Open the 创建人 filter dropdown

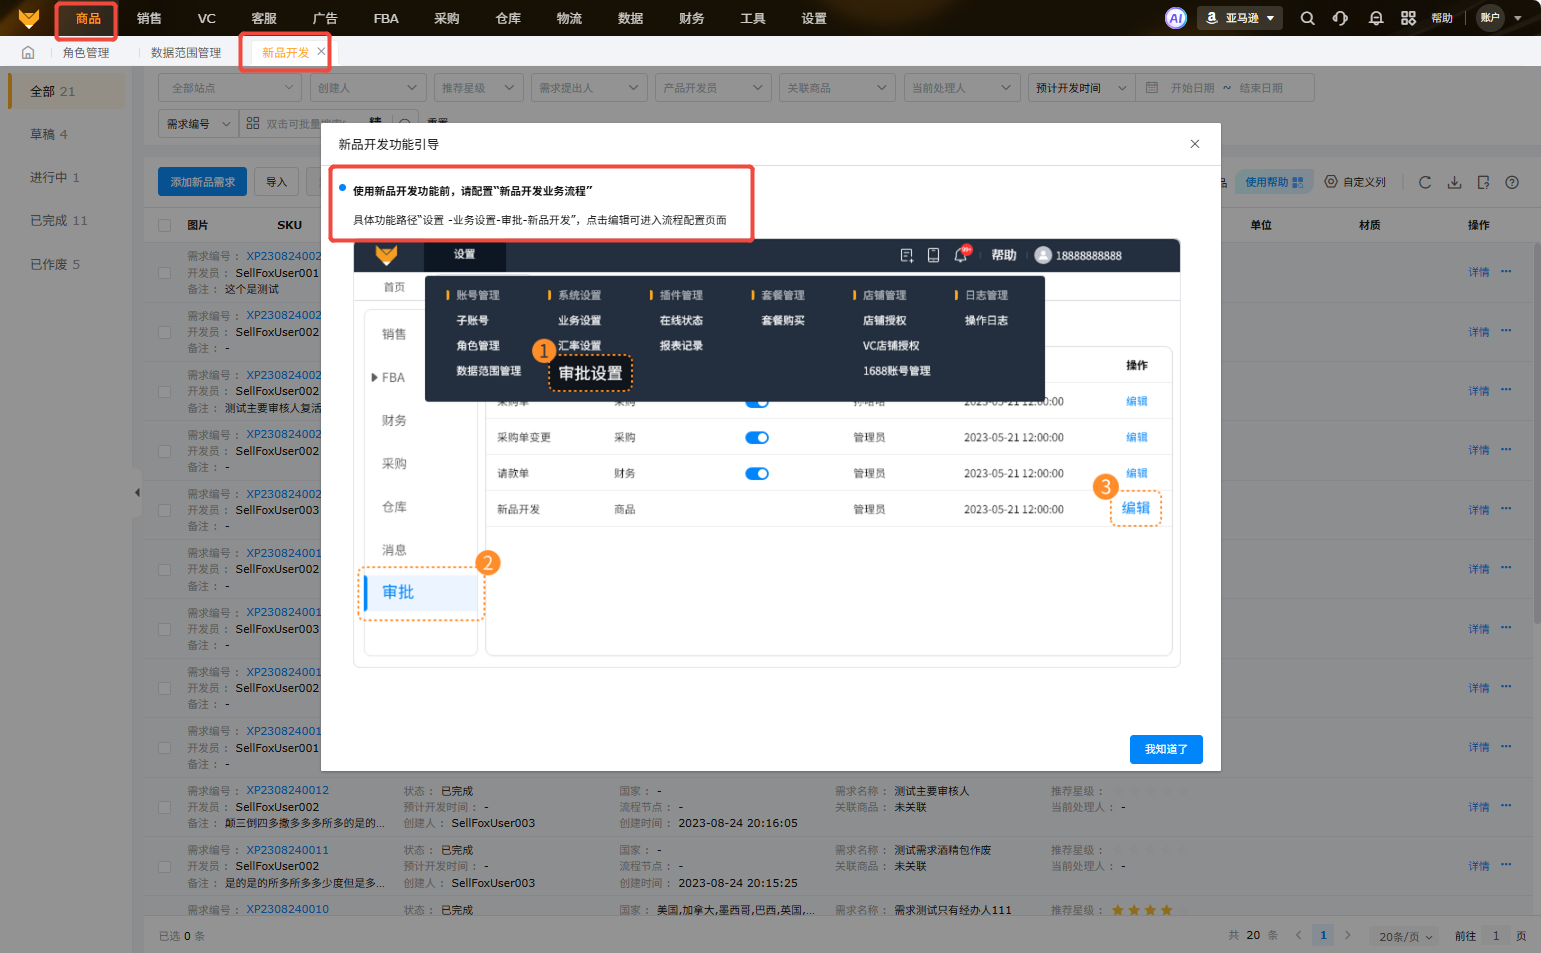click(368, 88)
